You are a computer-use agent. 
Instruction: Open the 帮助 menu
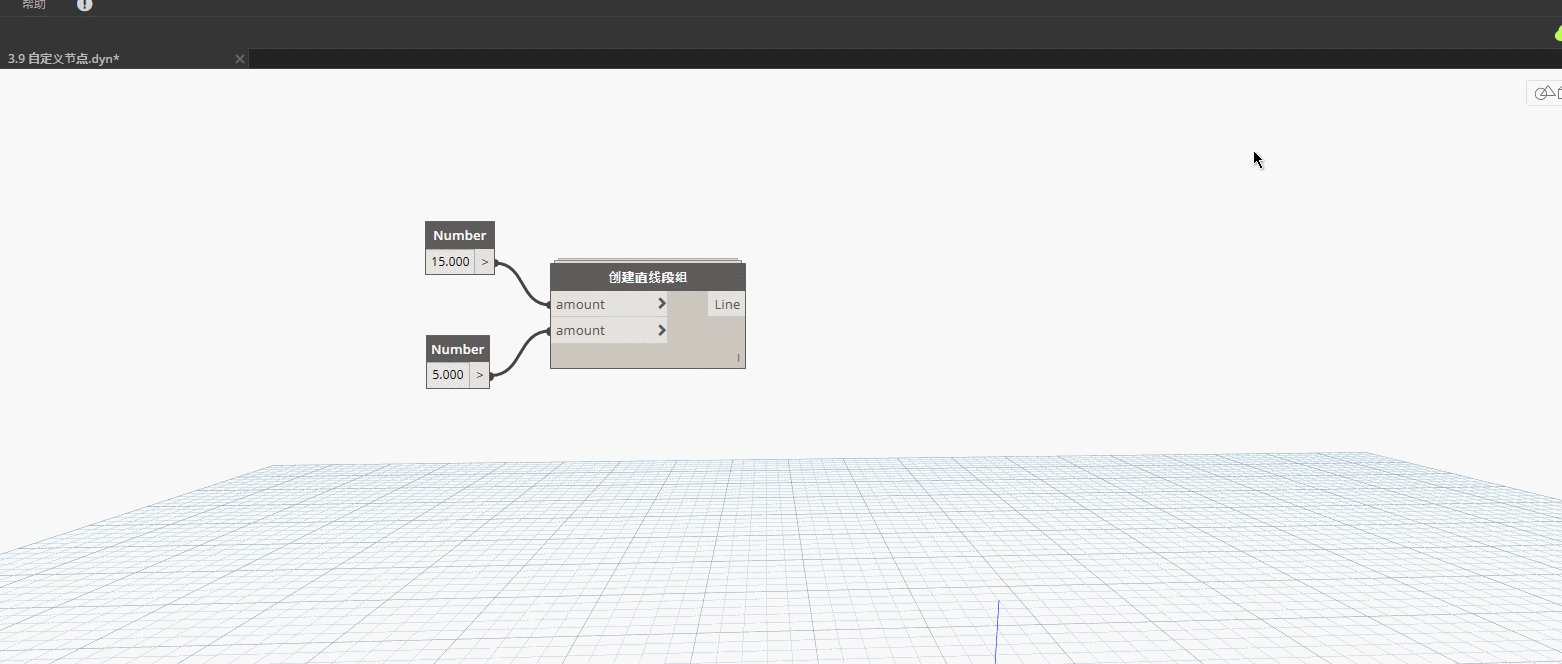click(x=34, y=5)
